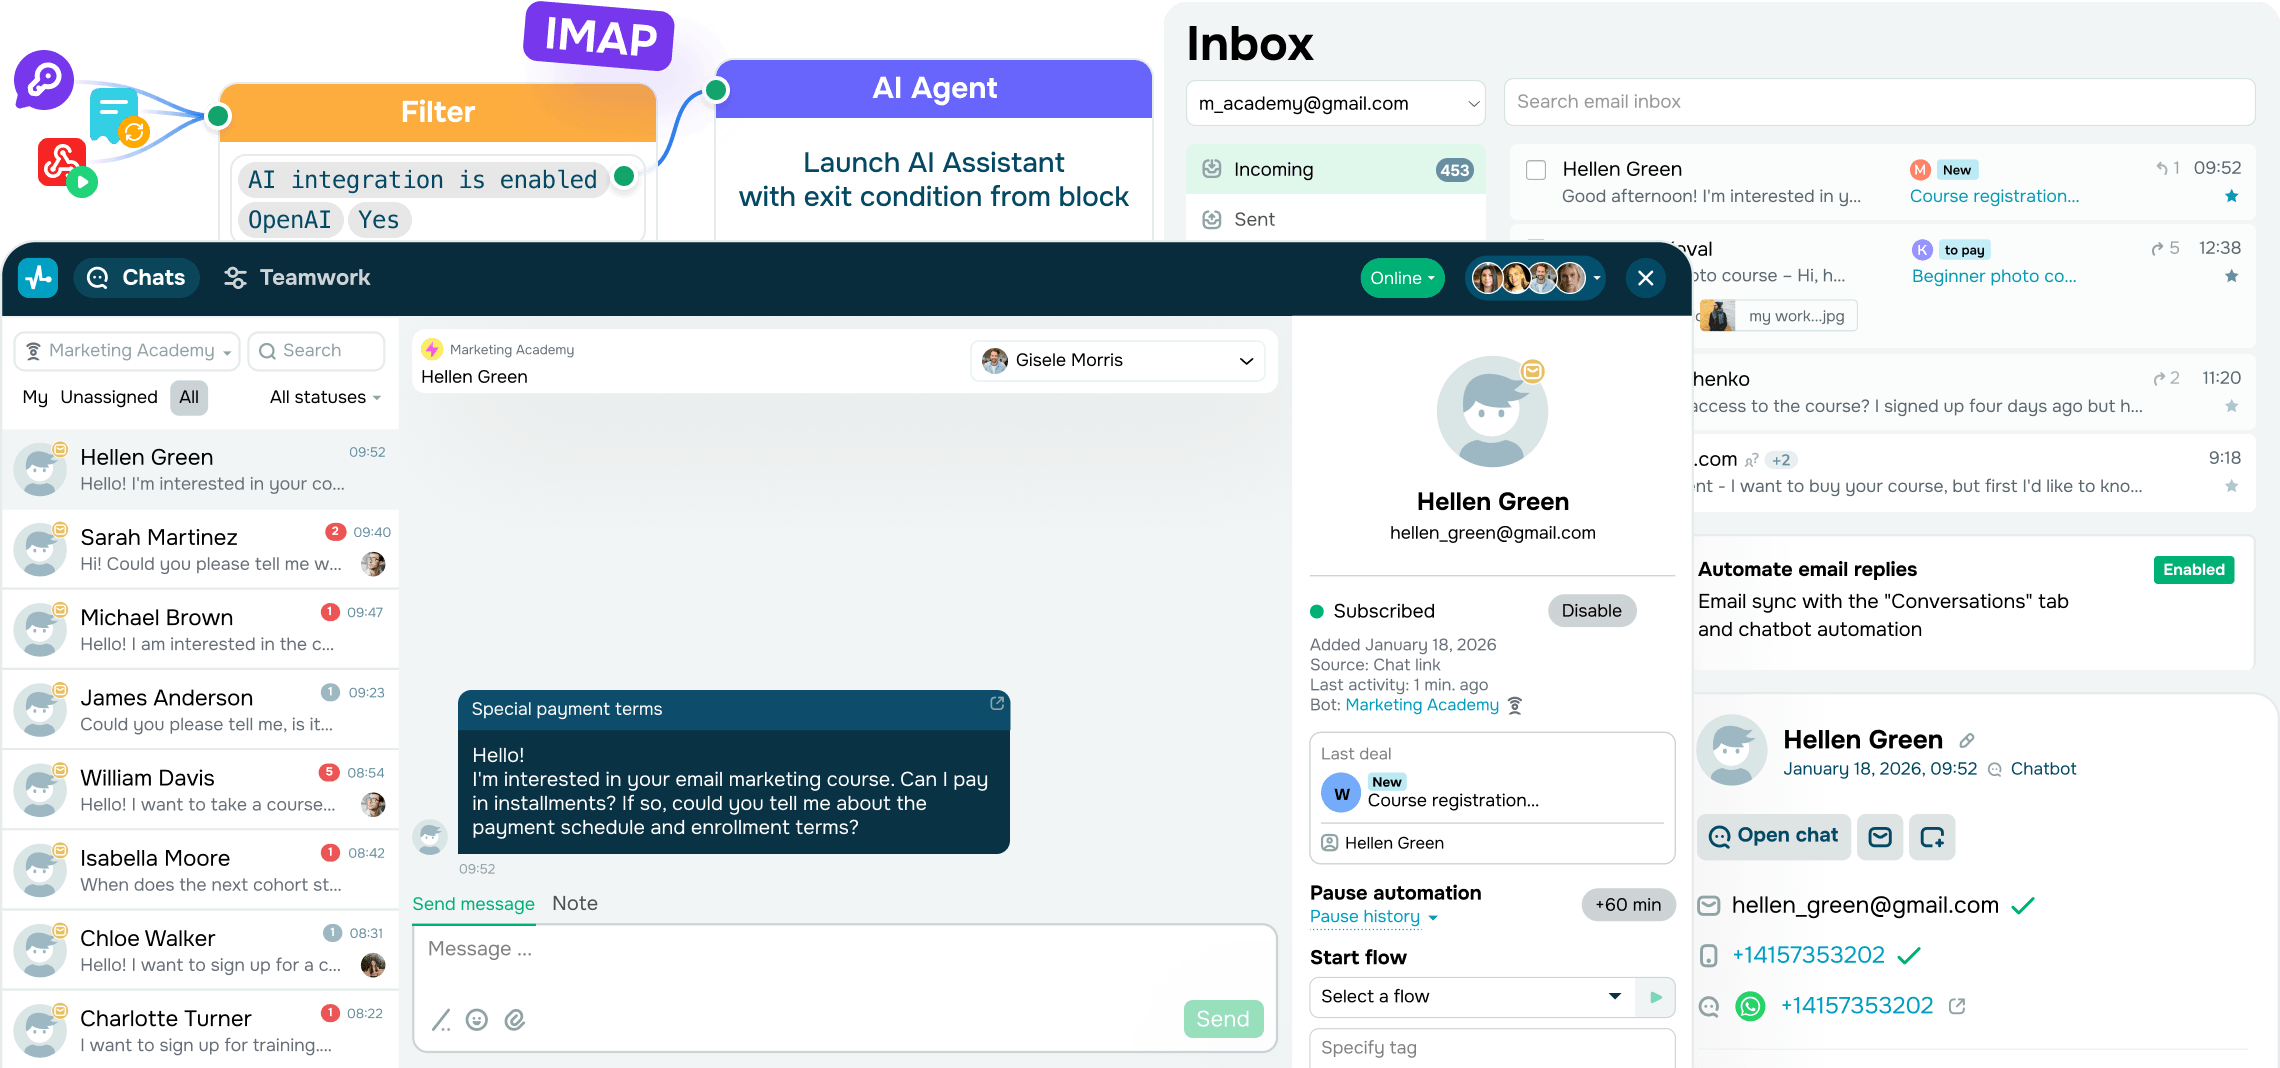
Task: Click the WhatsApp icon beside phone number
Action: (1750, 1006)
